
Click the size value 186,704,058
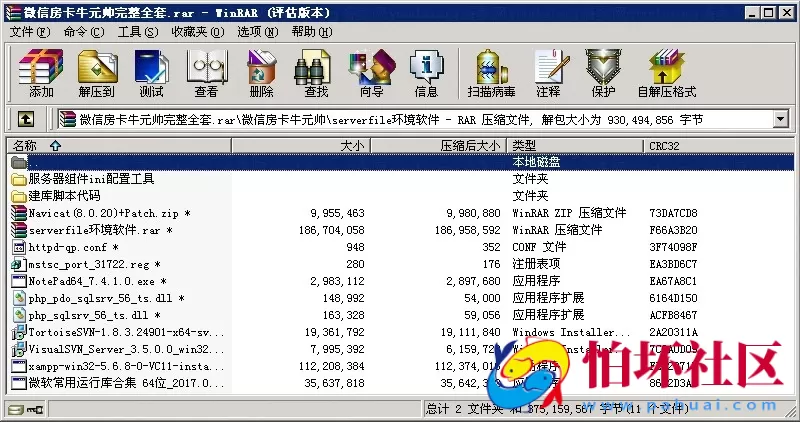tap(332, 230)
